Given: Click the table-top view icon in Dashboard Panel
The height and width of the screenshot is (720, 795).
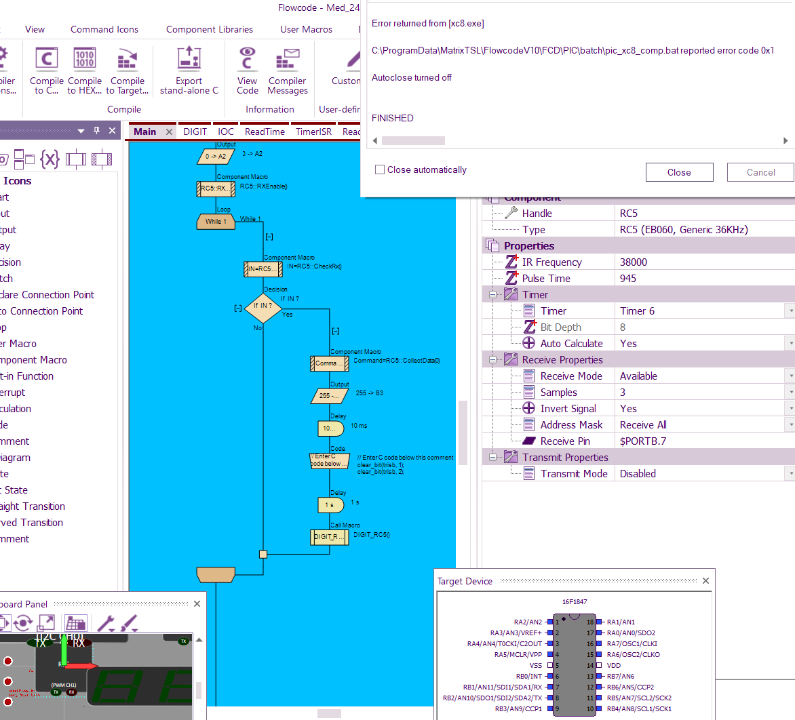Looking at the screenshot, I should pyautogui.click(x=76, y=623).
